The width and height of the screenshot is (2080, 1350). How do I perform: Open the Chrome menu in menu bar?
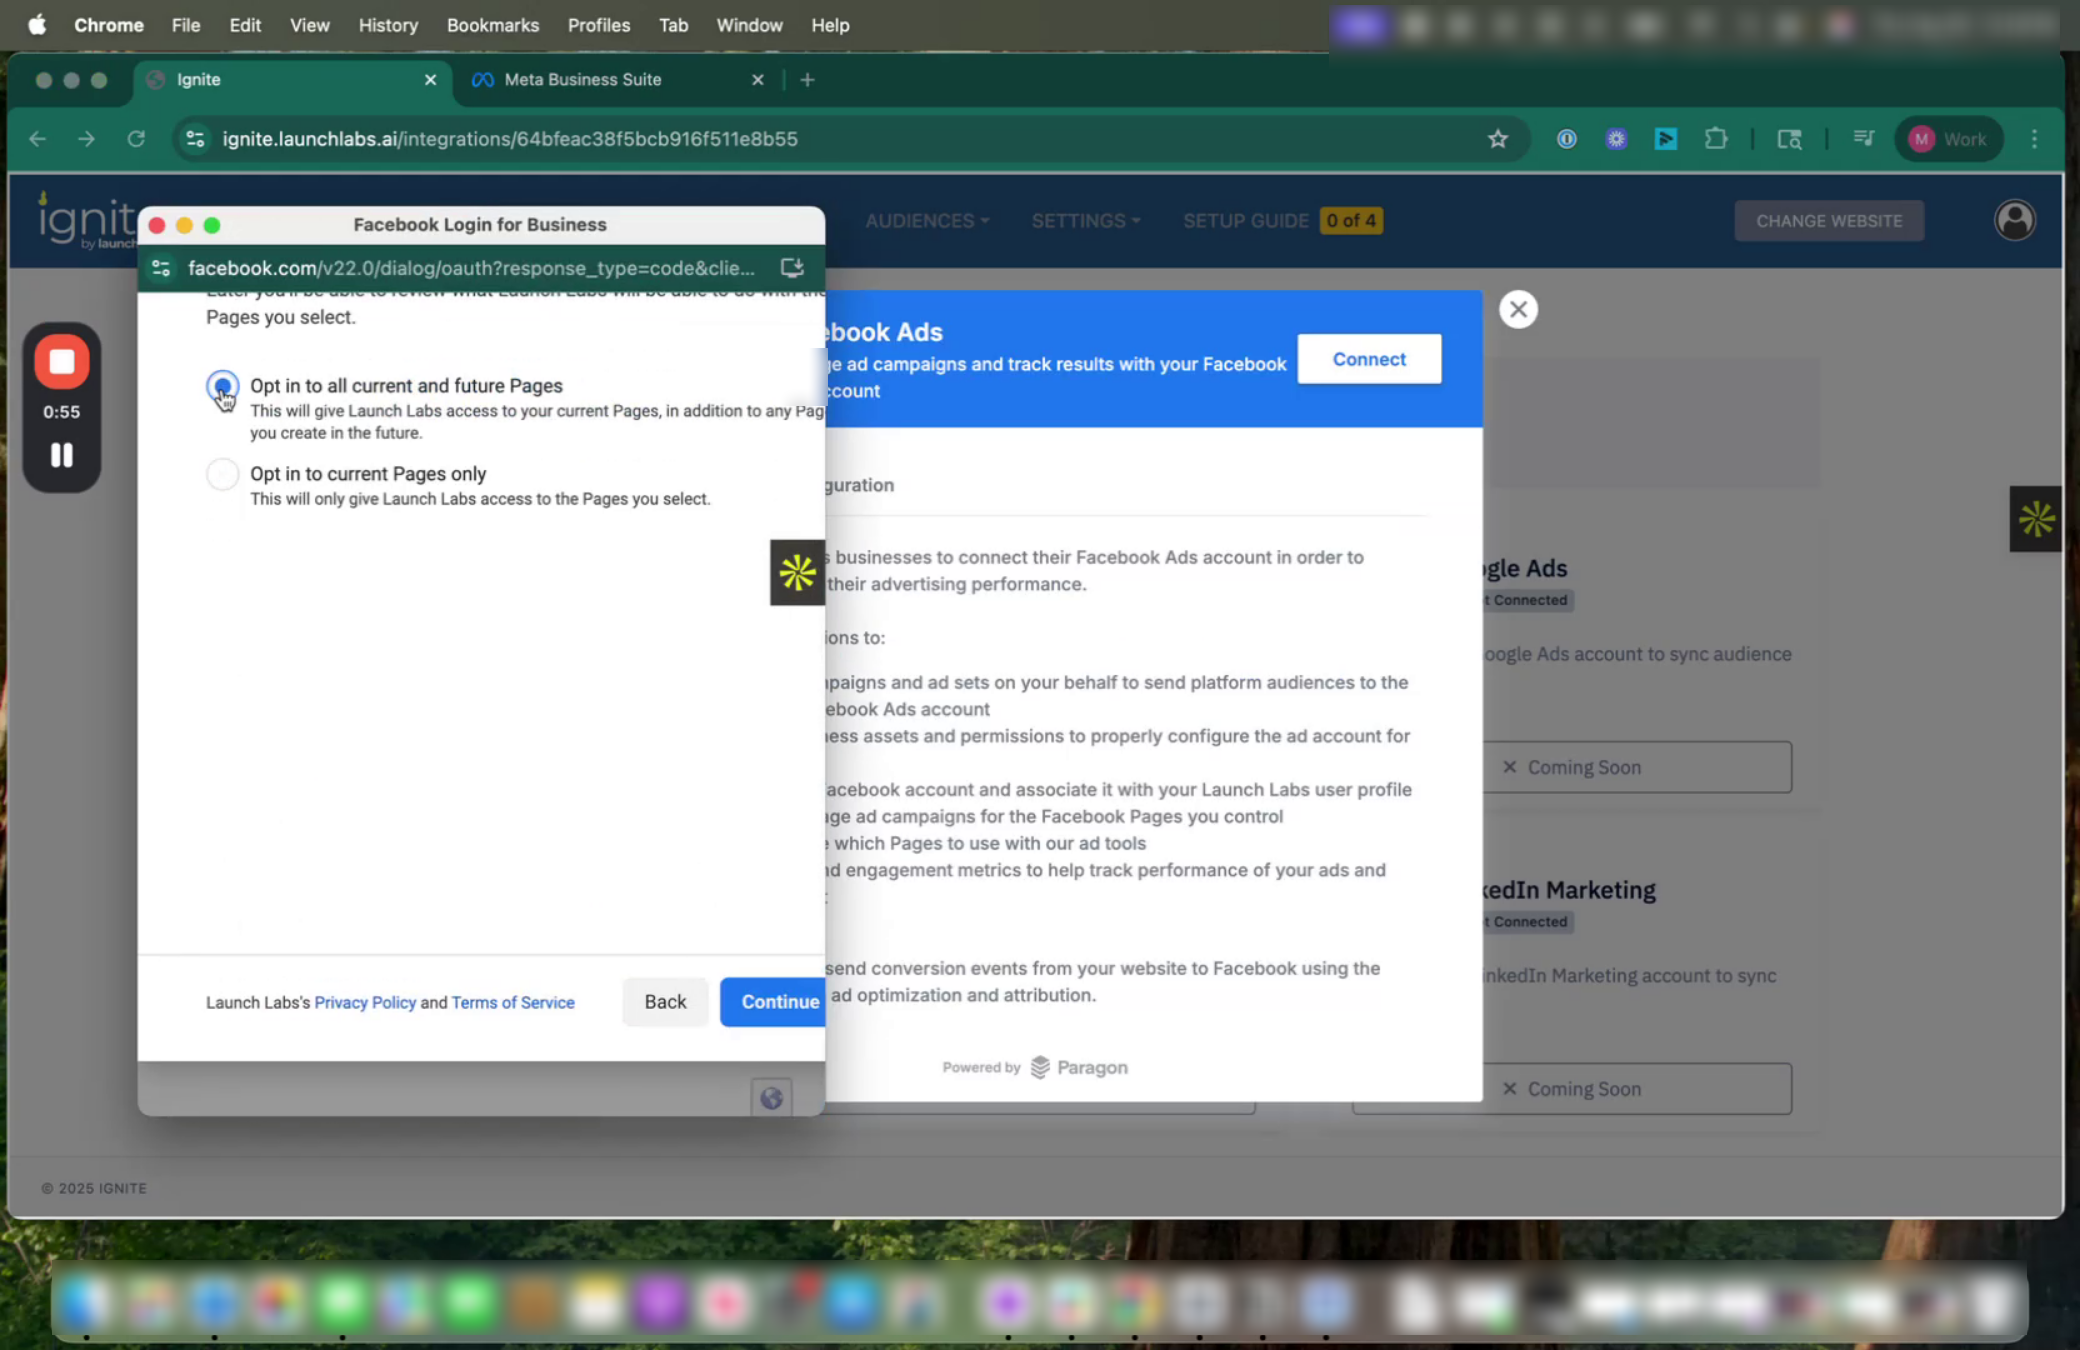[x=109, y=25]
